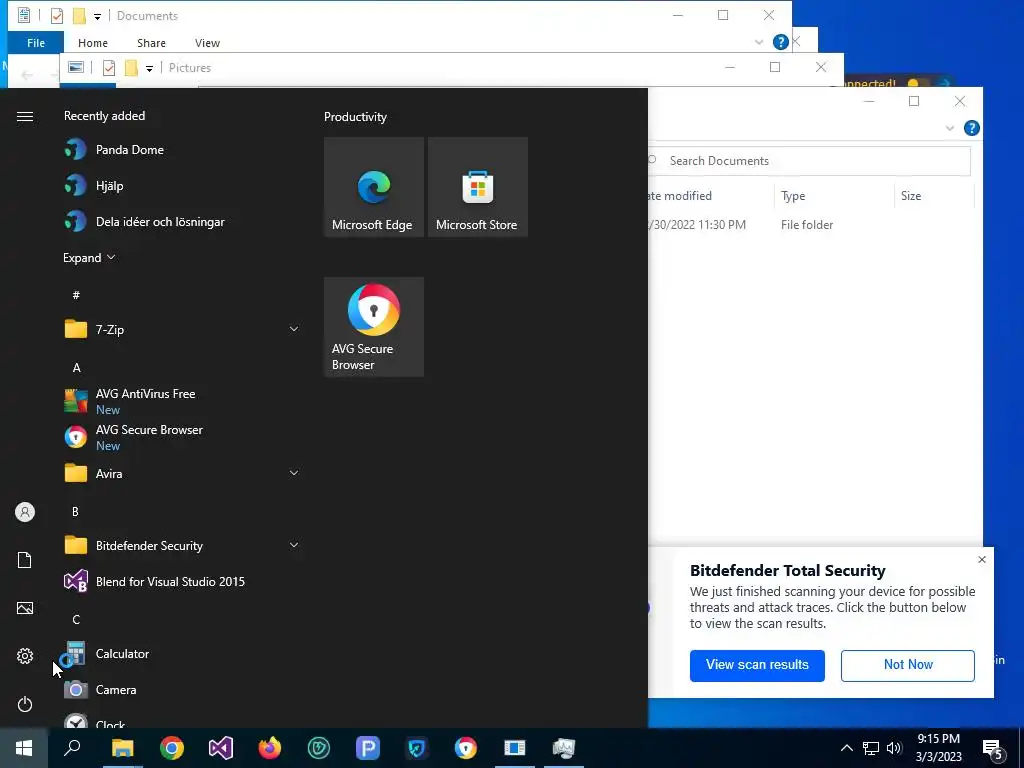Jump to the letter C section header
This screenshot has width=1024, height=768.
pyautogui.click(x=76, y=620)
